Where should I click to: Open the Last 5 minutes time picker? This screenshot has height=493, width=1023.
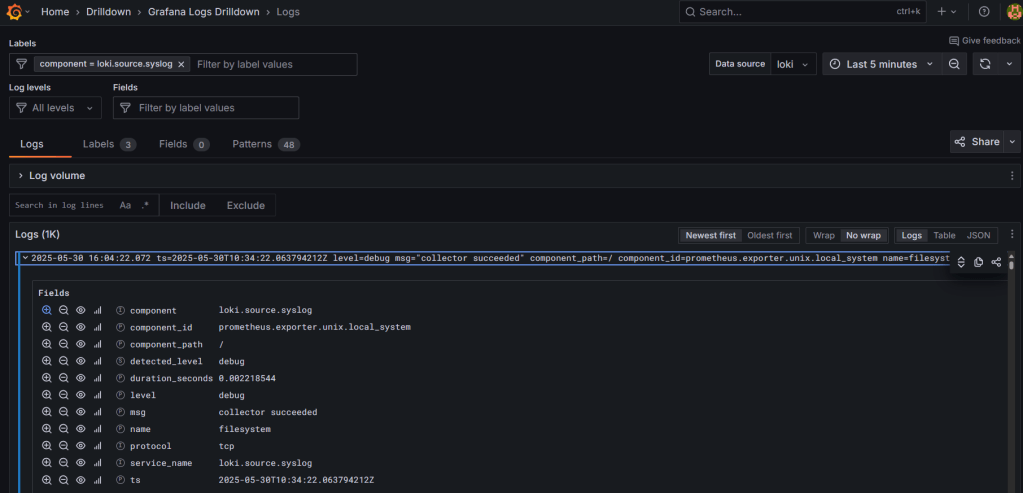click(881, 64)
